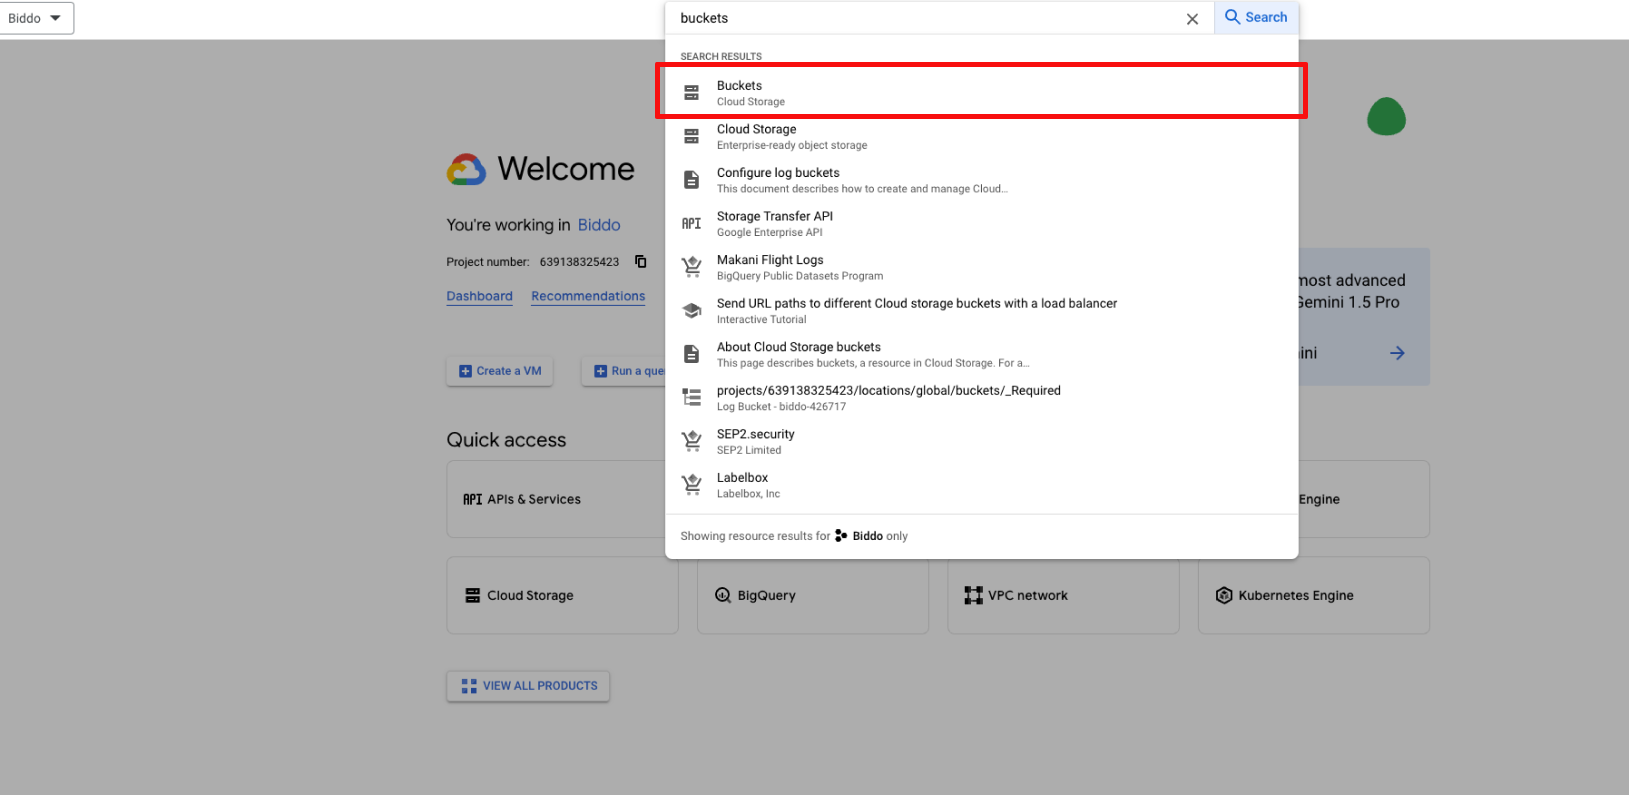1629x795 pixels.
Task: Clear the search box with the X icon
Action: tap(1192, 19)
